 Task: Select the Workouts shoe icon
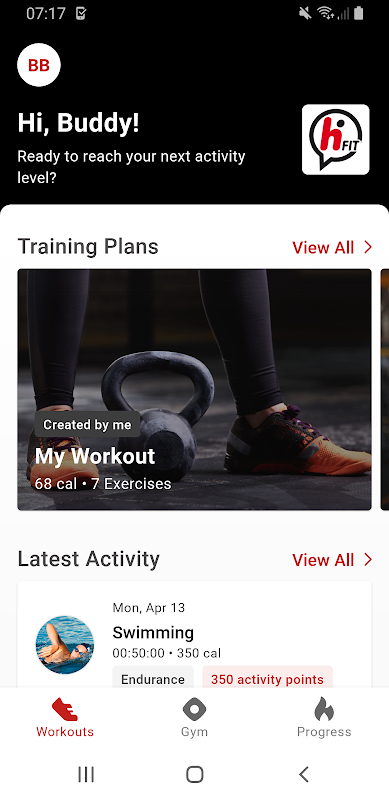[65, 710]
